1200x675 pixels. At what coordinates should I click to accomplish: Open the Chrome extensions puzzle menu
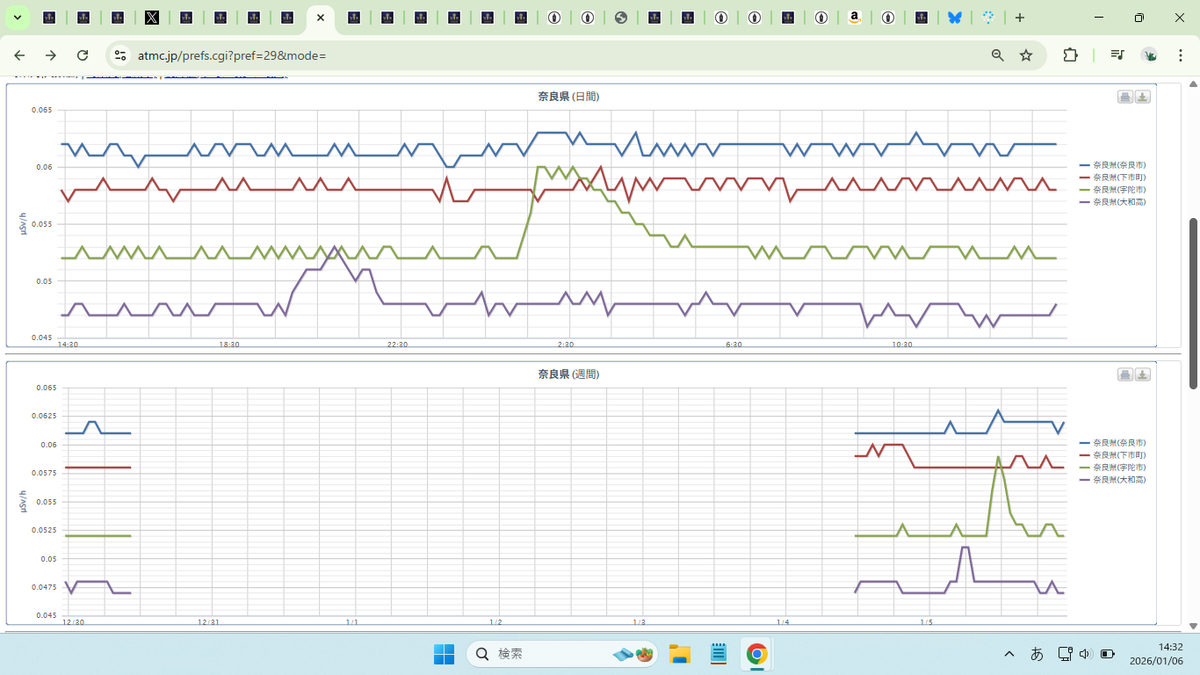pos(1070,55)
